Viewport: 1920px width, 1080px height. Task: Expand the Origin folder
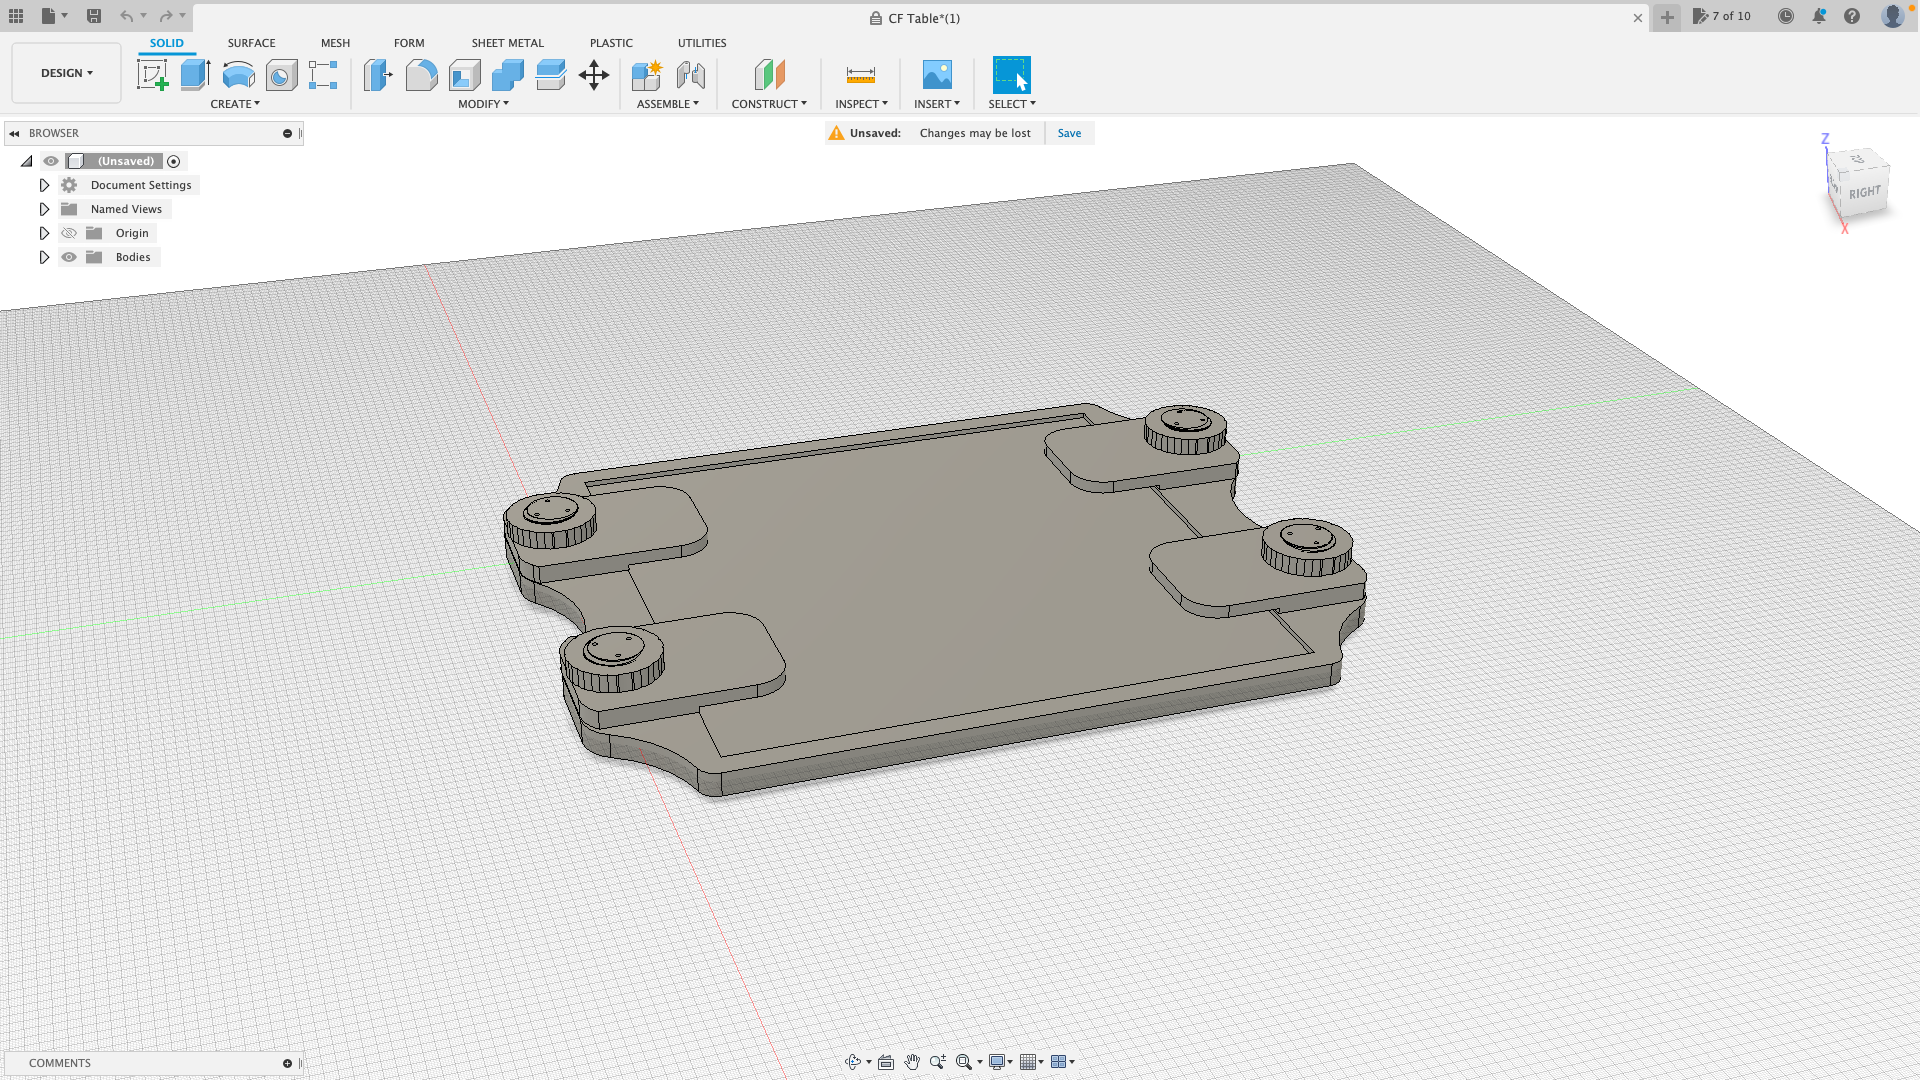[44, 233]
